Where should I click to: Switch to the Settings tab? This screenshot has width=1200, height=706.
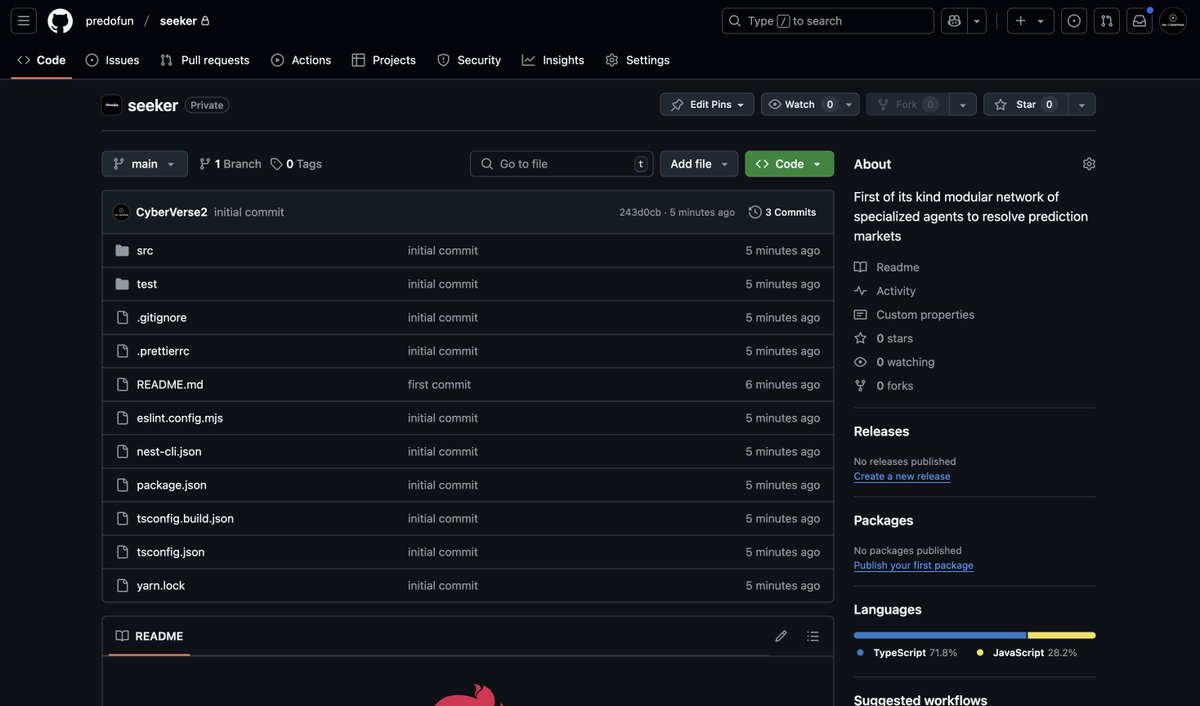pos(637,60)
